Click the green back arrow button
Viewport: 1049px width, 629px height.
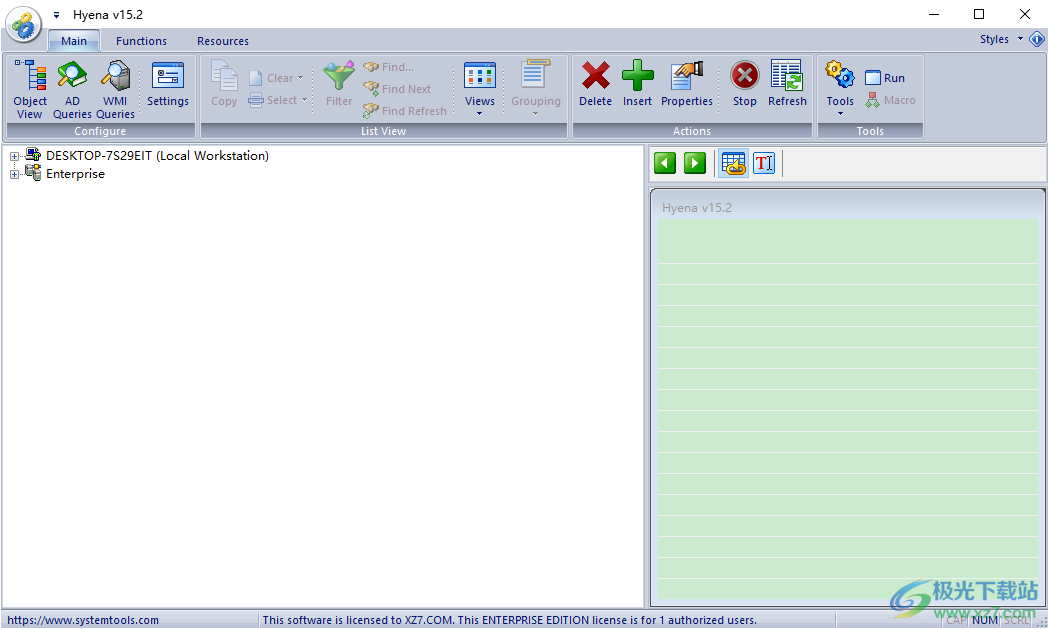coord(665,163)
